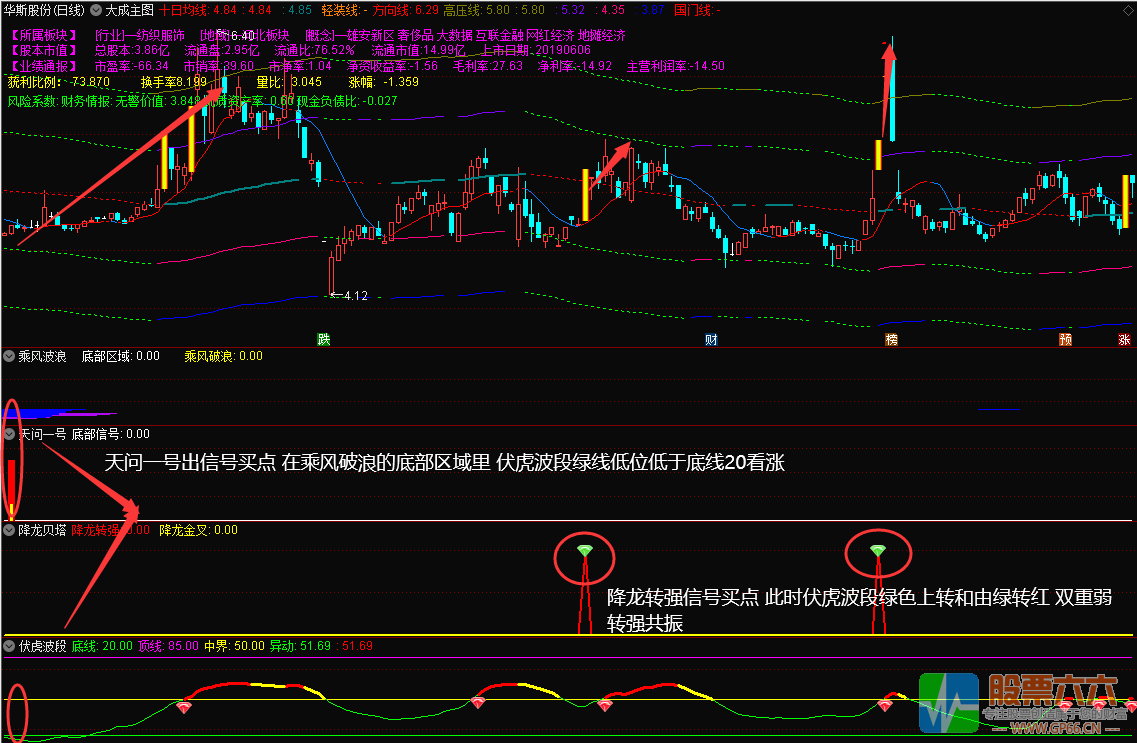Collapse the 降龙贝塔 indicator panel
This screenshot has width=1137, height=743.
(10, 530)
